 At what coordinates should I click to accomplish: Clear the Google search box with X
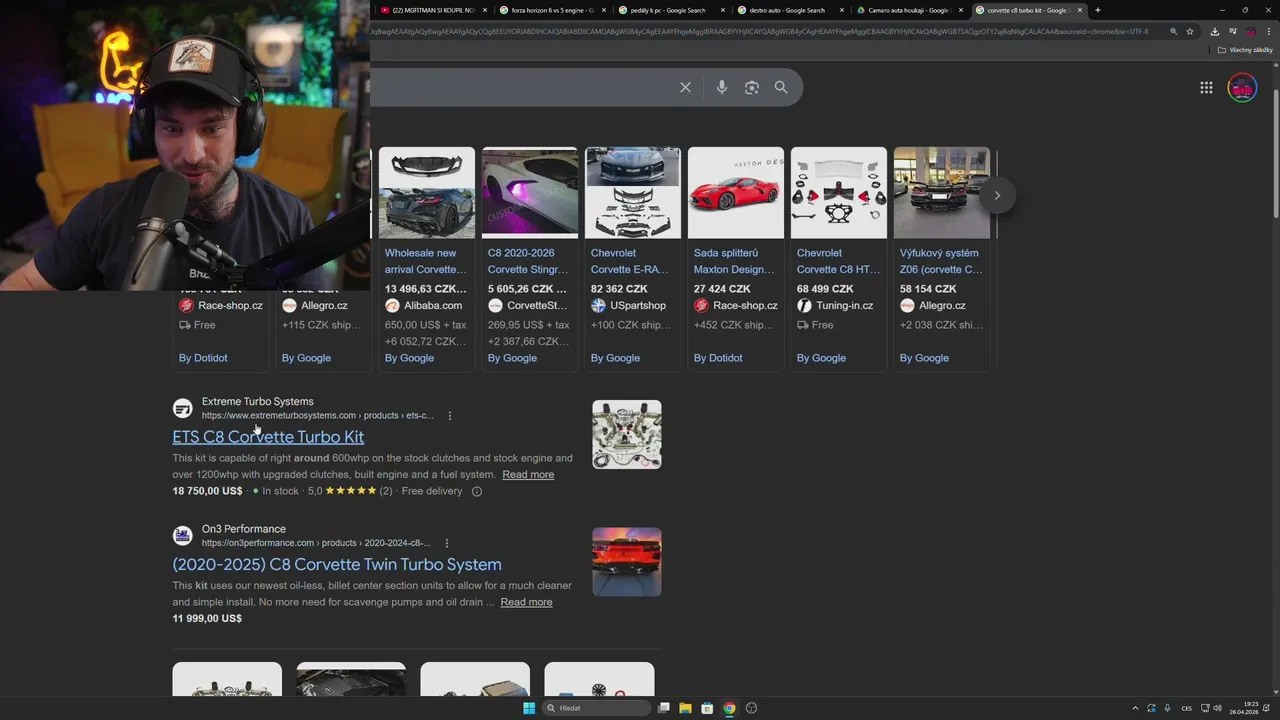pyautogui.click(x=685, y=88)
